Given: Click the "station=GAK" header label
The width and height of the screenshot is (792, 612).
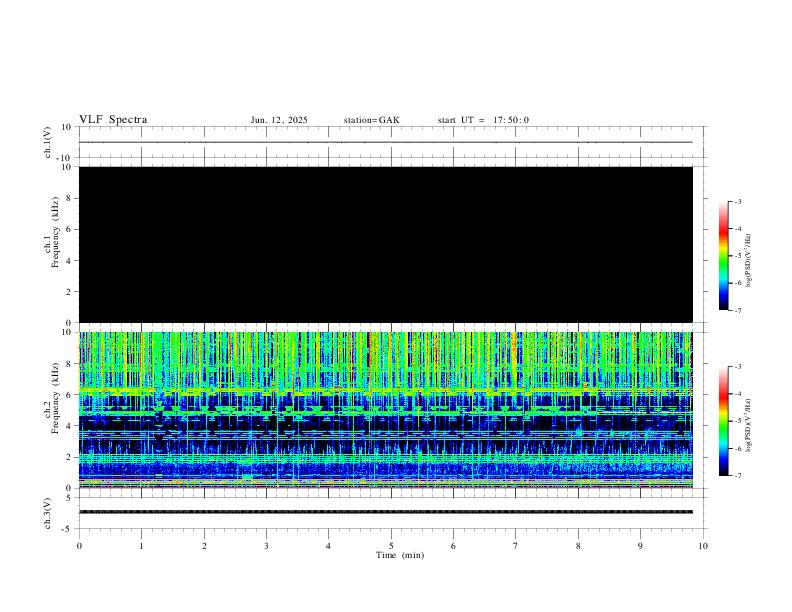Looking at the screenshot, I should pyautogui.click(x=371, y=120).
